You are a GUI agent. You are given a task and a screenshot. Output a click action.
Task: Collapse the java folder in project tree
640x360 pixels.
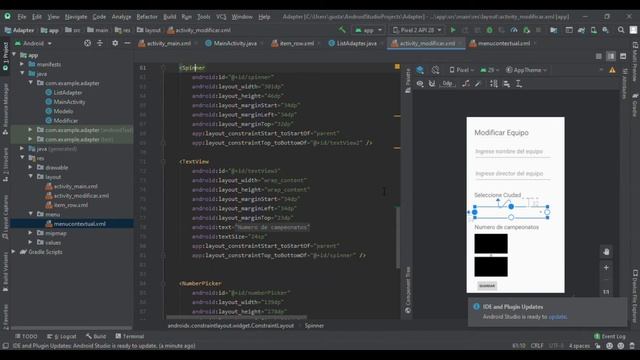[22, 73]
